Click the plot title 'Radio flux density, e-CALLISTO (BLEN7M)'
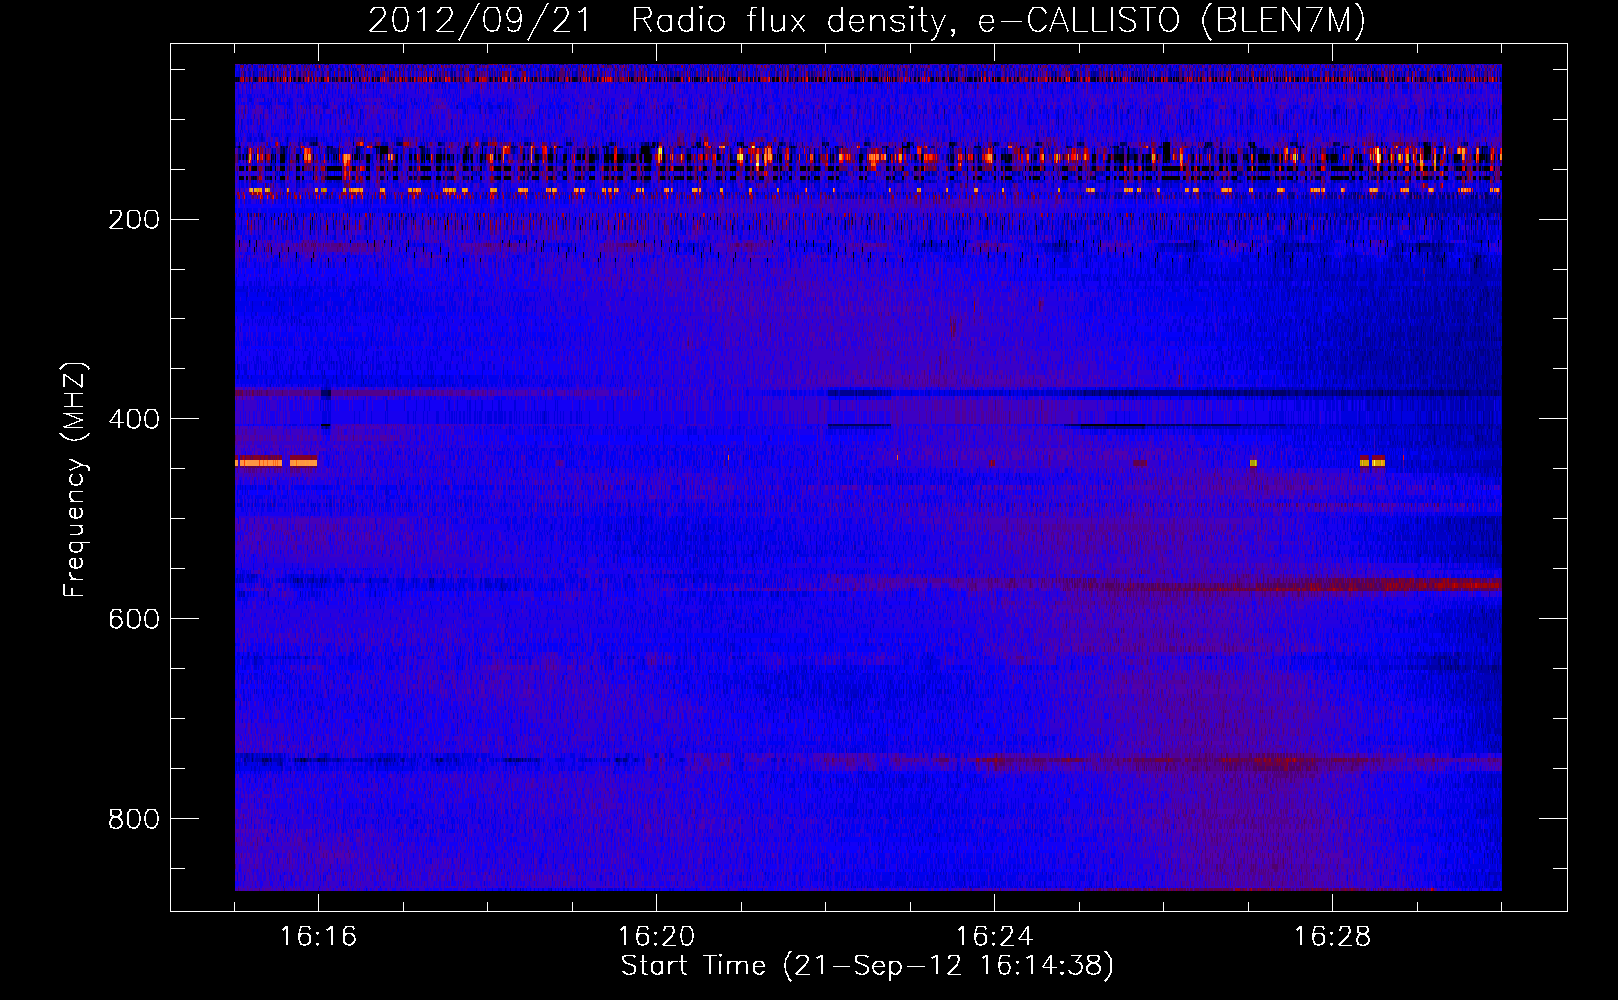Image resolution: width=1618 pixels, height=1000 pixels. click(x=998, y=21)
